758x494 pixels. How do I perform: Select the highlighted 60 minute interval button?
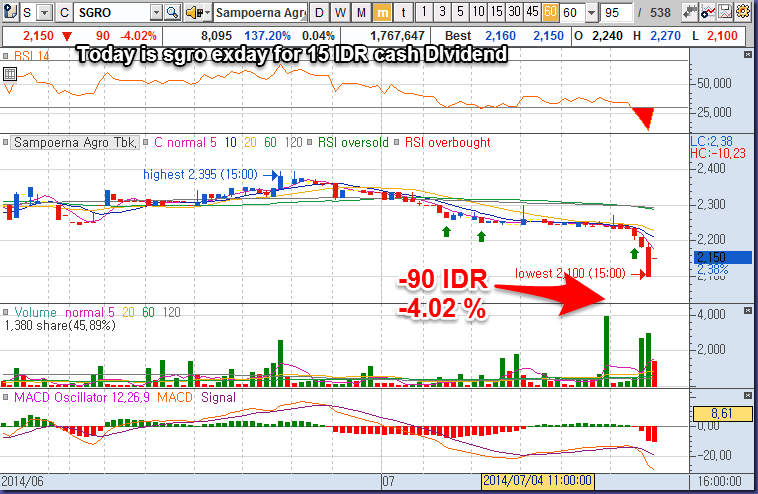click(550, 12)
